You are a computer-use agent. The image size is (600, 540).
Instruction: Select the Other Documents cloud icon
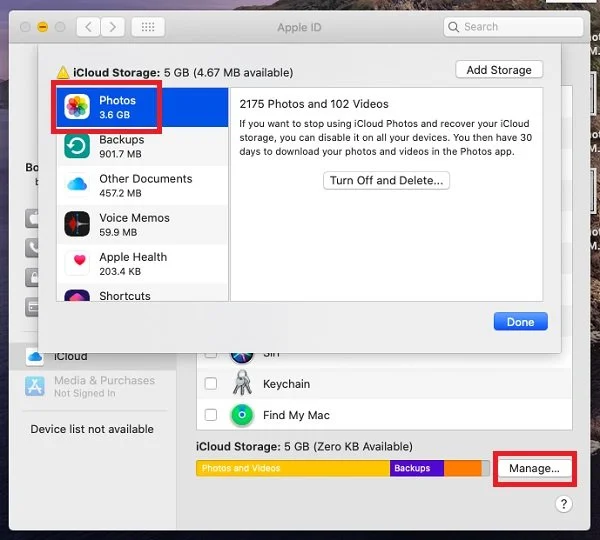77,185
